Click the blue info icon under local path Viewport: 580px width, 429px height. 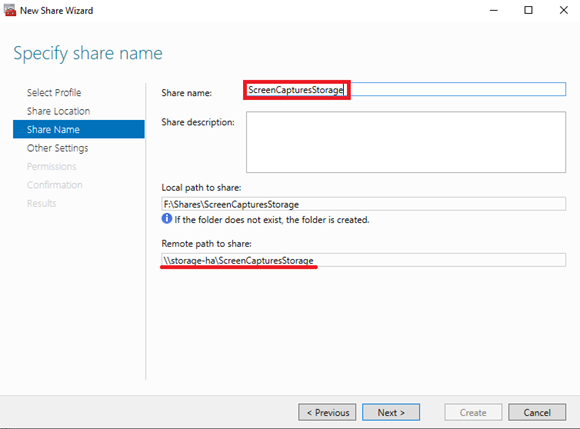(x=166, y=219)
